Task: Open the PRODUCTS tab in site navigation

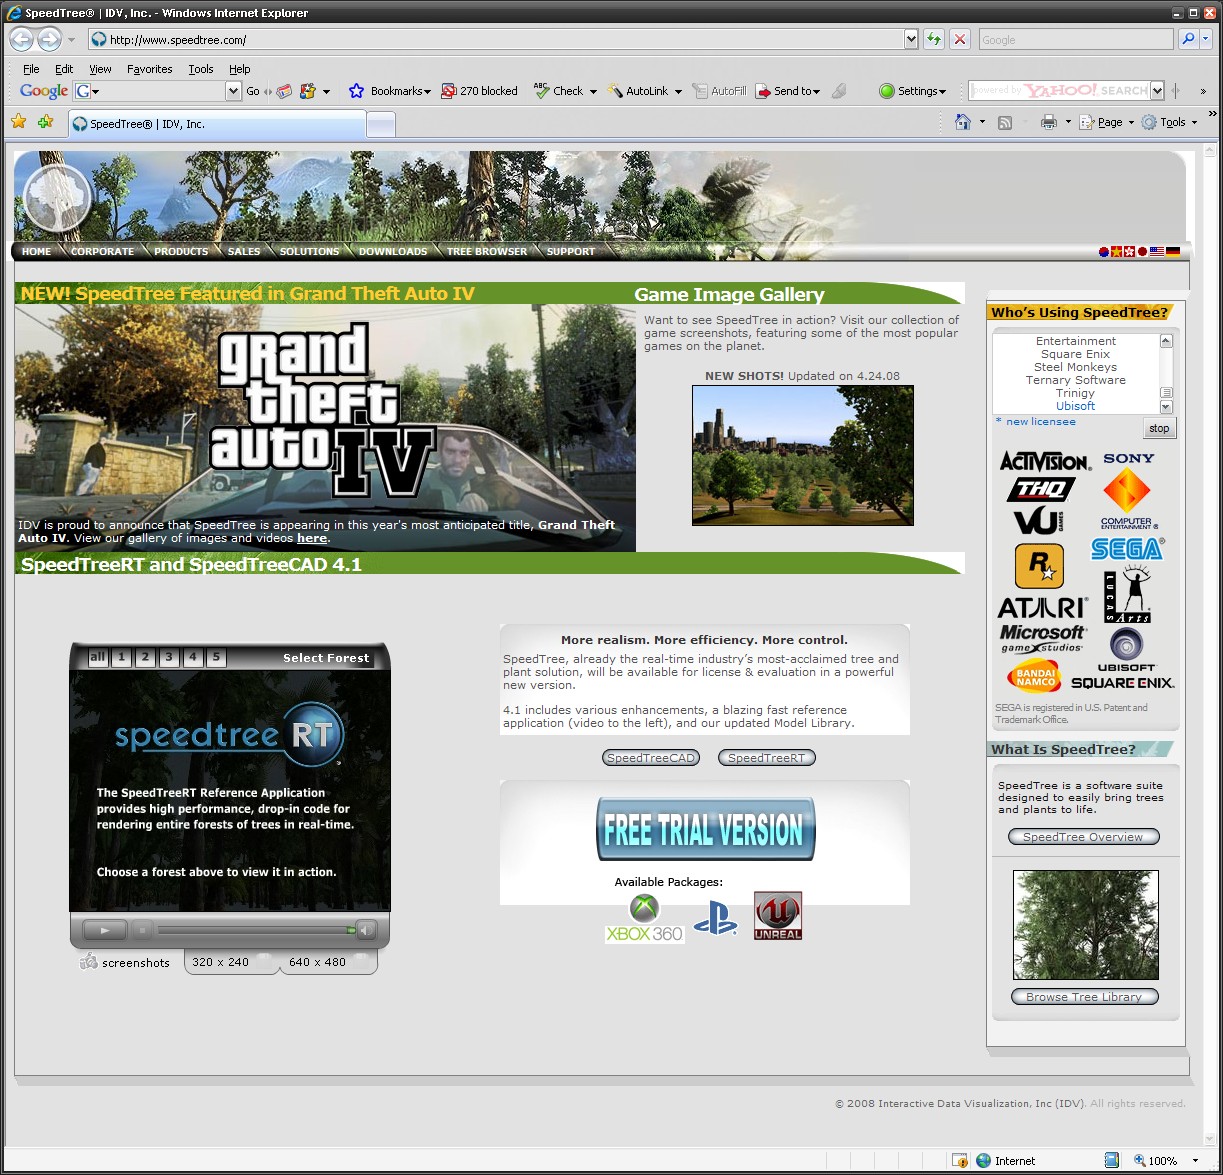Action: [181, 252]
